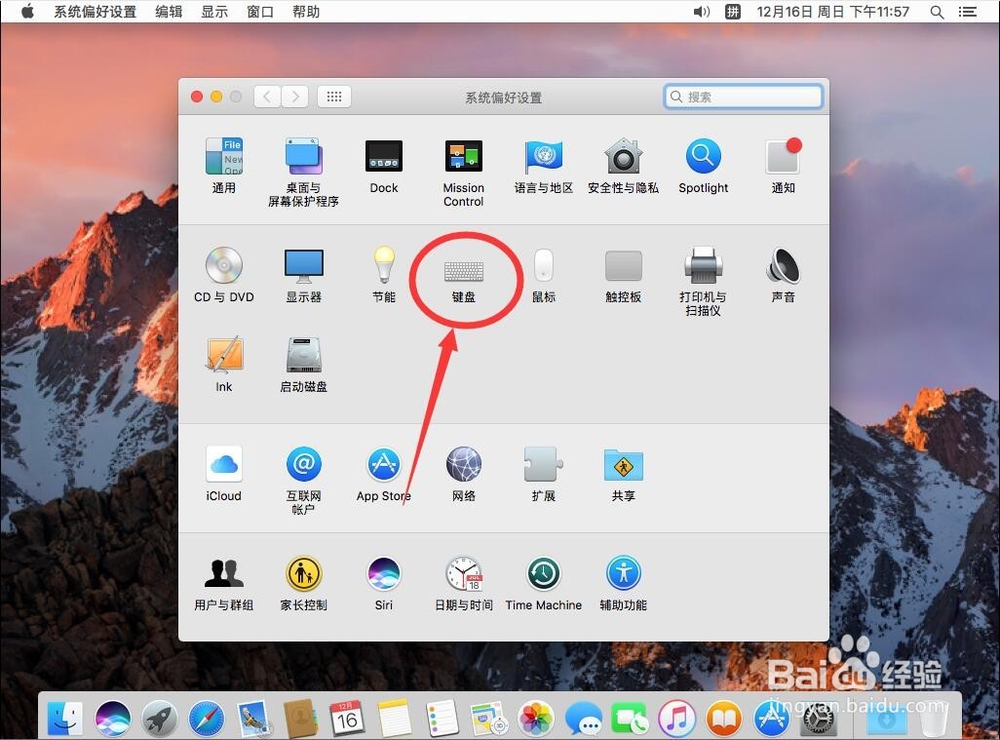This screenshot has width=1000, height=740.
Task: Open Calendar from the Dock
Action: 347,718
